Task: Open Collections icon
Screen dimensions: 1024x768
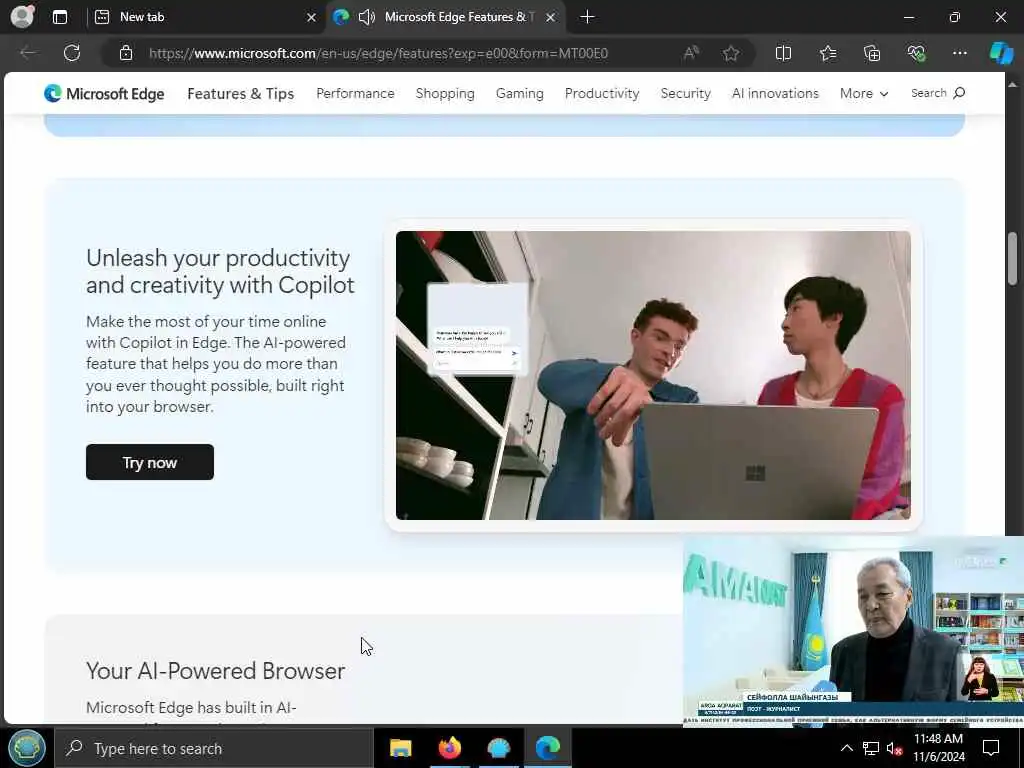Action: [x=872, y=53]
